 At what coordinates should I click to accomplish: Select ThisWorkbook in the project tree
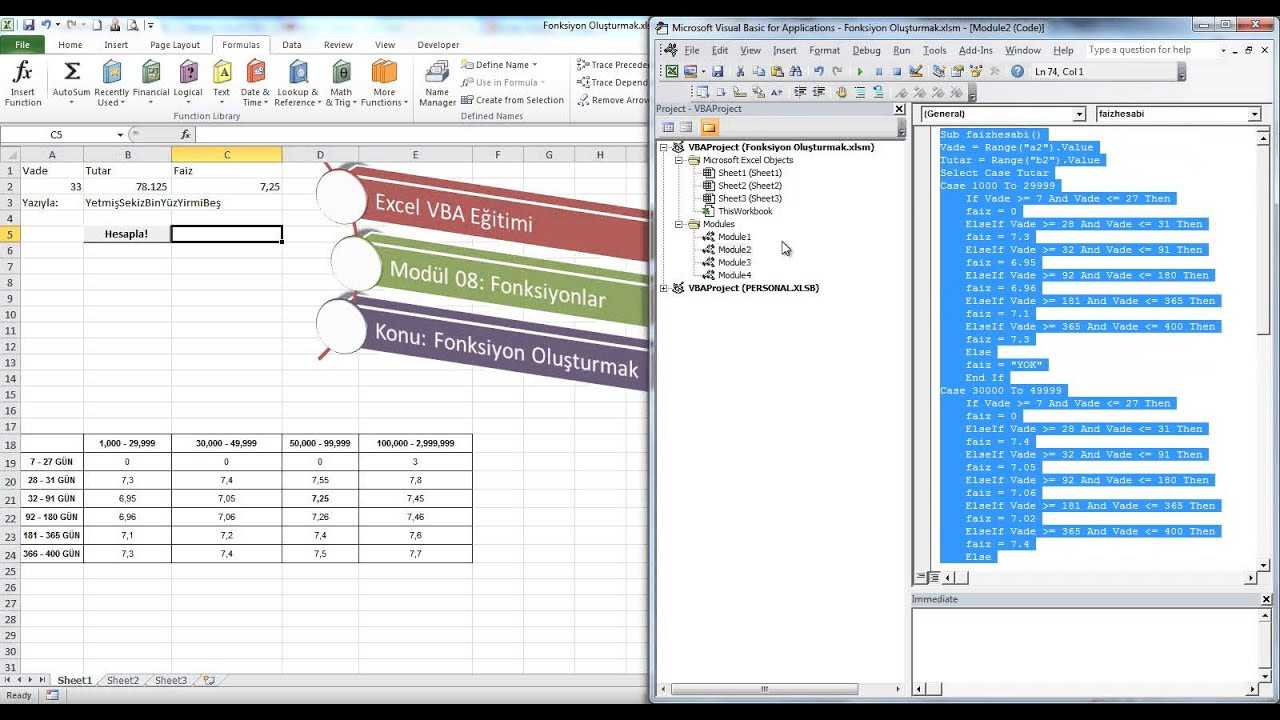744,211
